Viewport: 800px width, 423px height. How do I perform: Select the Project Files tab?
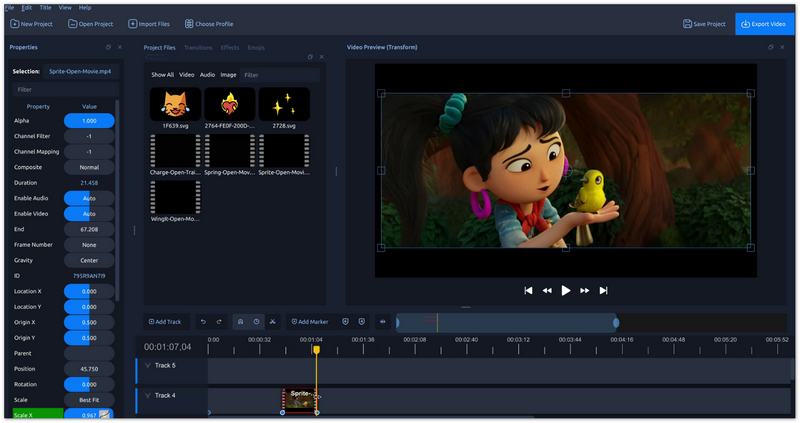(159, 47)
